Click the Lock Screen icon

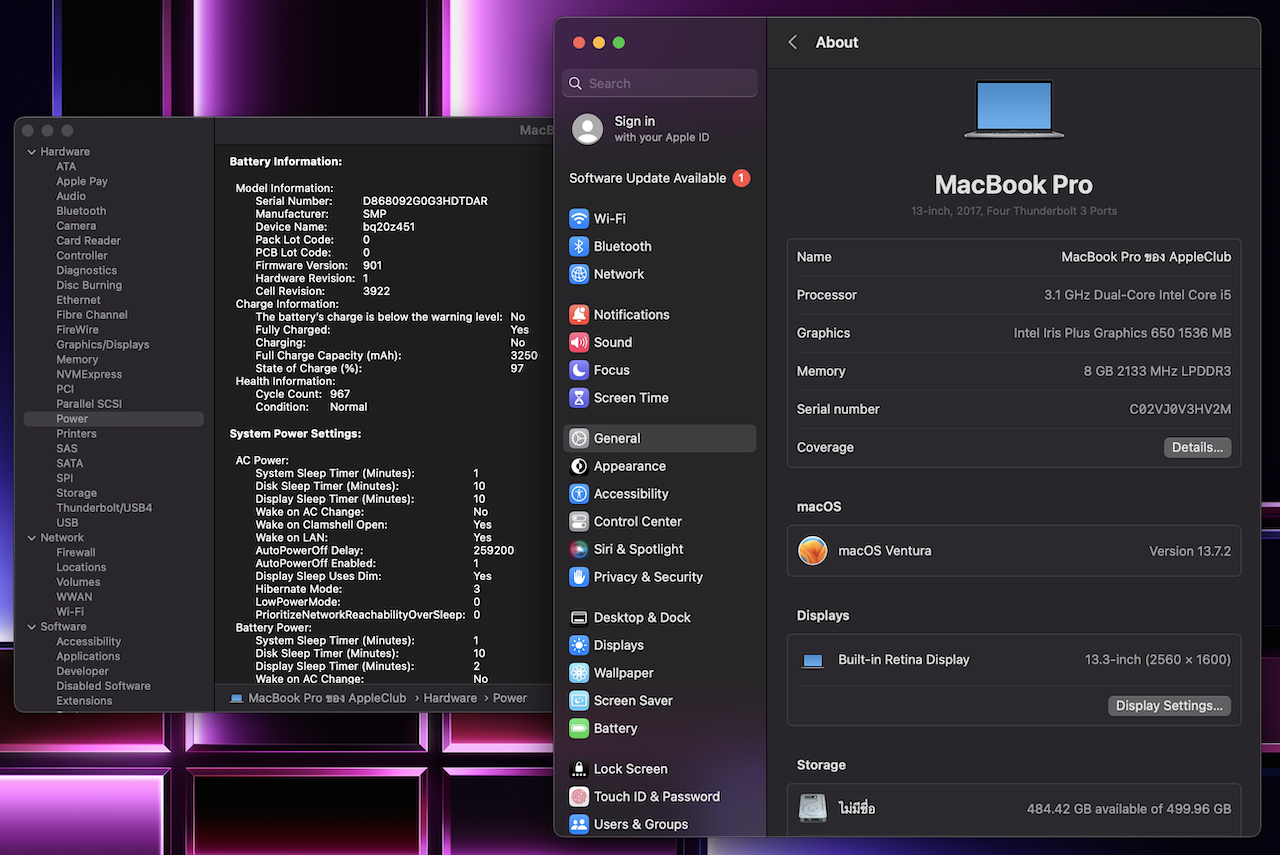tap(579, 769)
